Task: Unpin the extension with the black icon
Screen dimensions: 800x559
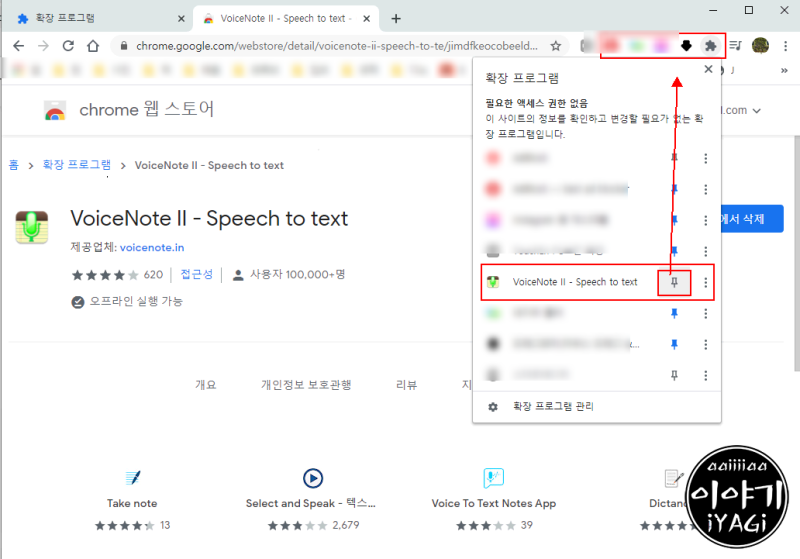Action: [x=674, y=344]
